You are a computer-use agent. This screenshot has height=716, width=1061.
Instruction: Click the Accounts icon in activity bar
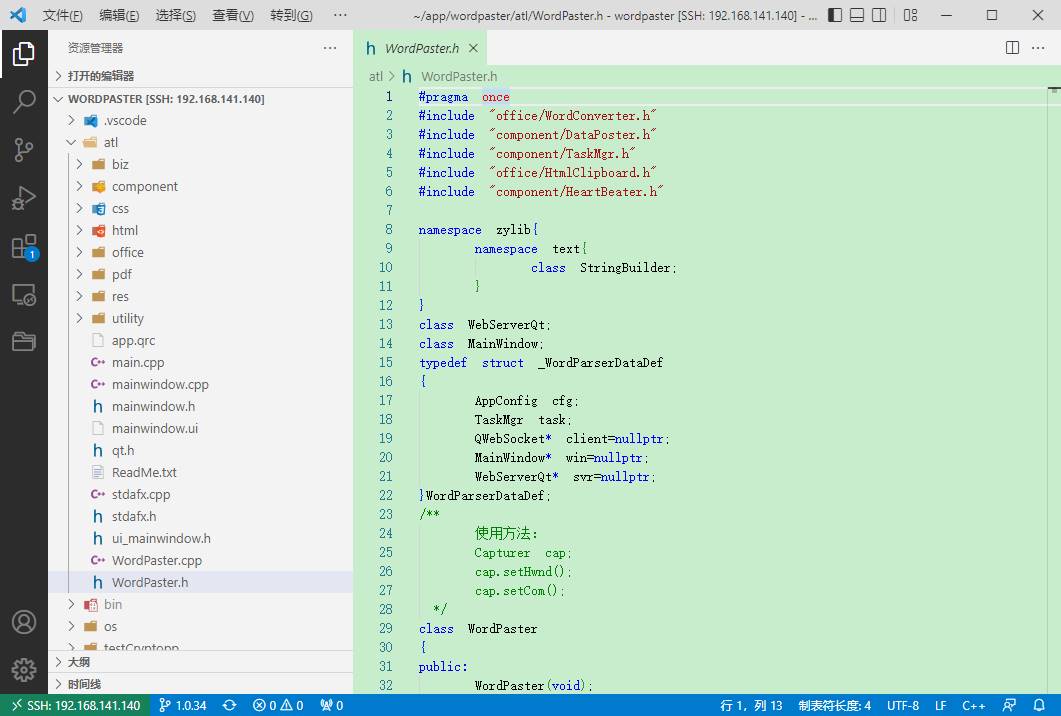(x=24, y=621)
